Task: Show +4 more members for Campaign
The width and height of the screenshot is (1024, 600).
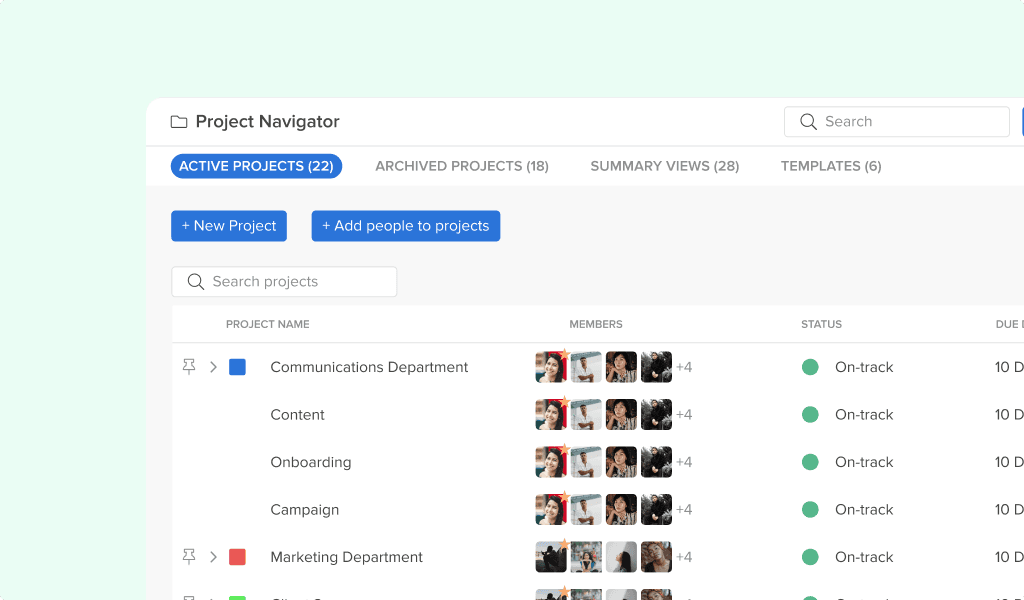Action: [684, 510]
